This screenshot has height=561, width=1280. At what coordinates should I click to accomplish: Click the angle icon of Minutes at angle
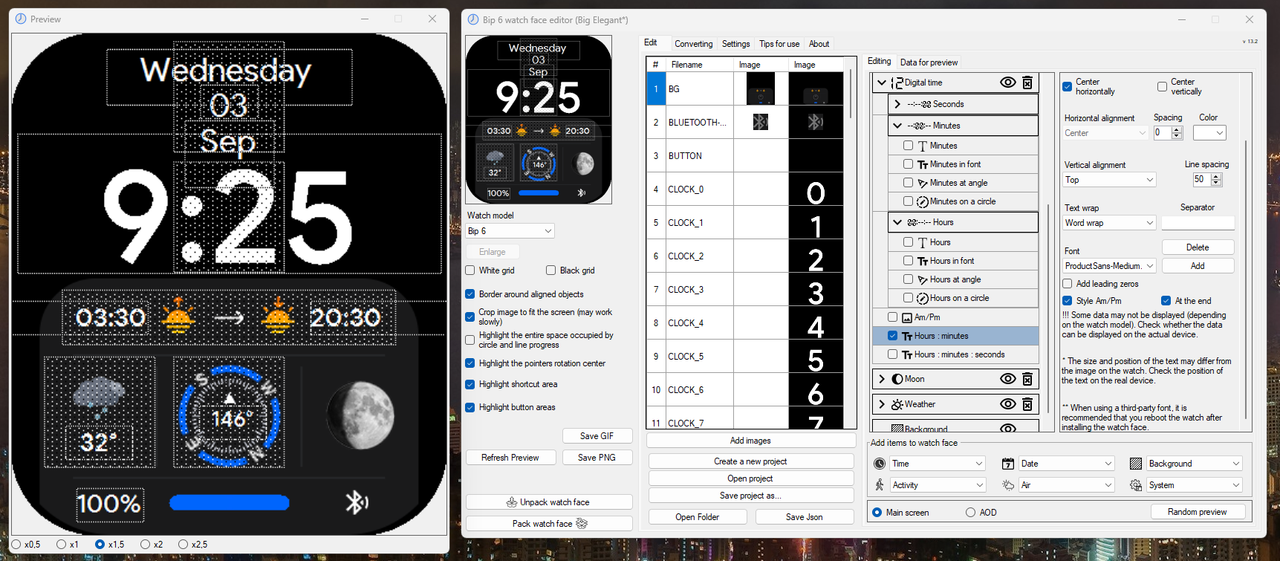click(922, 183)
